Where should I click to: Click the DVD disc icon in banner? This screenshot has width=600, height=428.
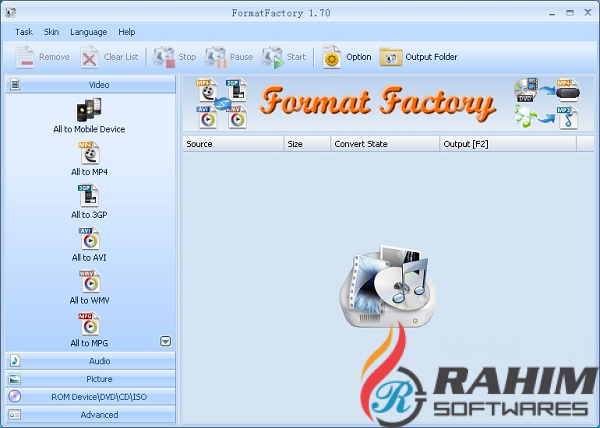point(526,90)
